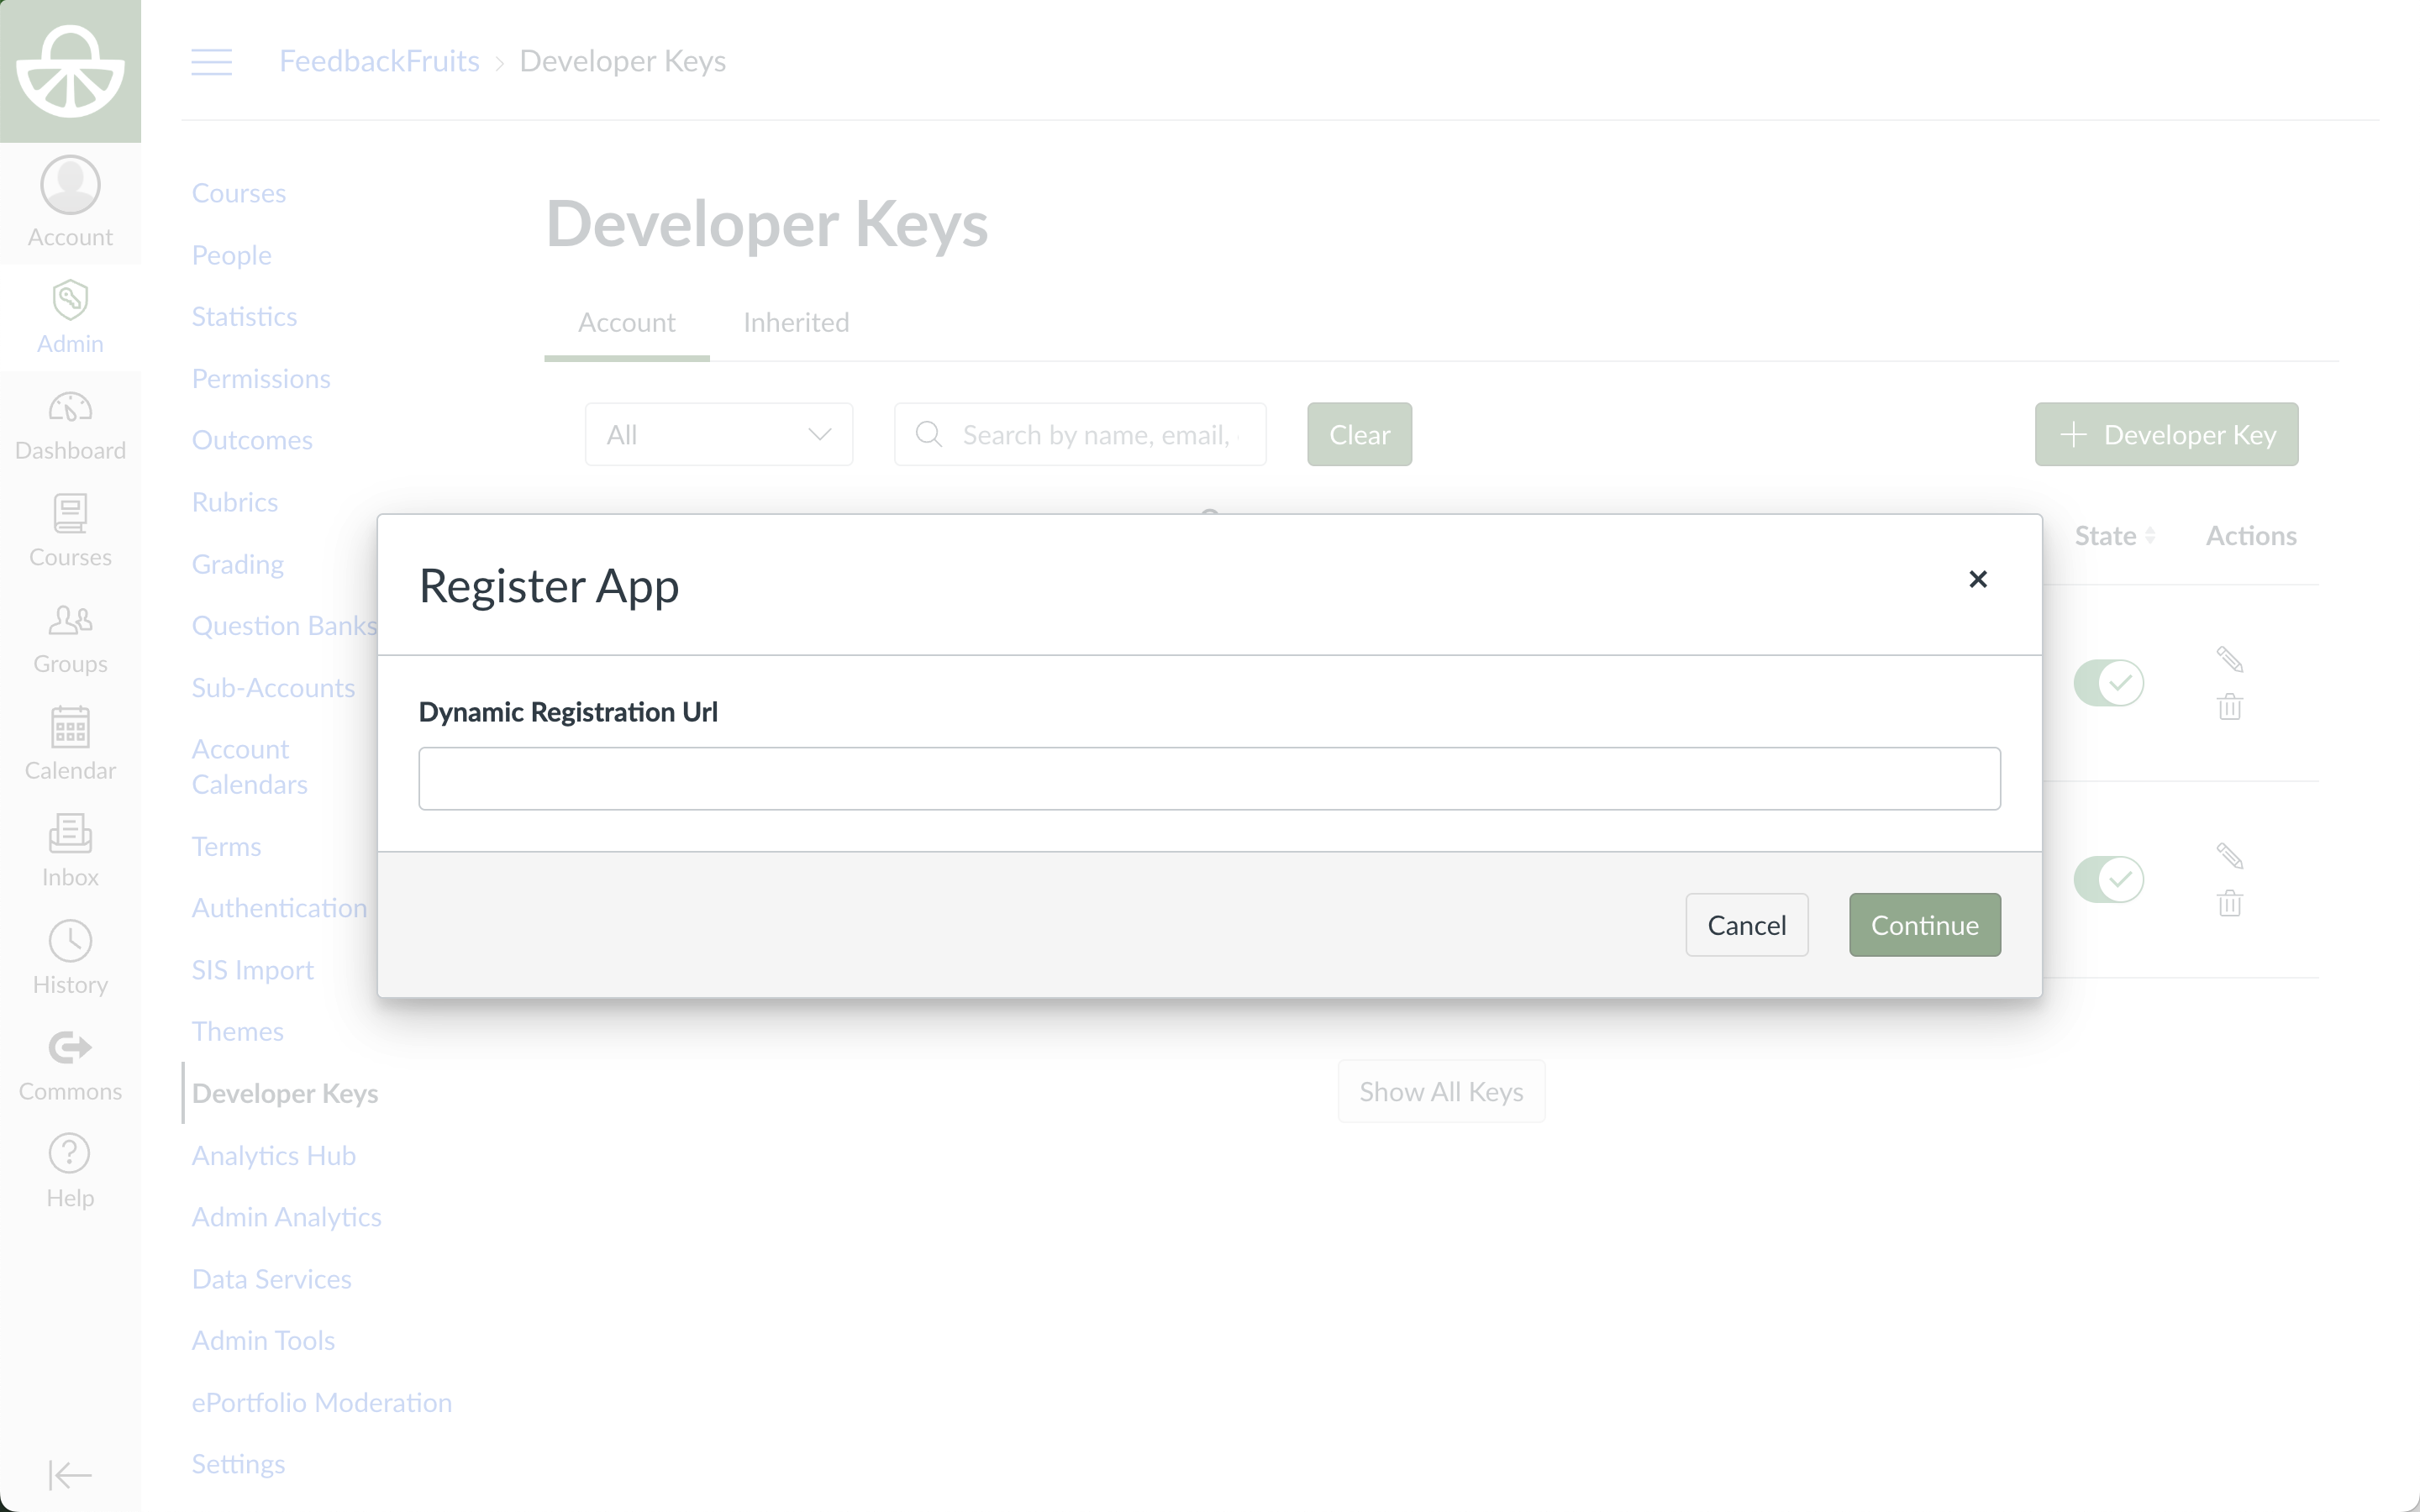Open the History clock icon
This screenshot has height=1512, width=2420.
[70, 941]
